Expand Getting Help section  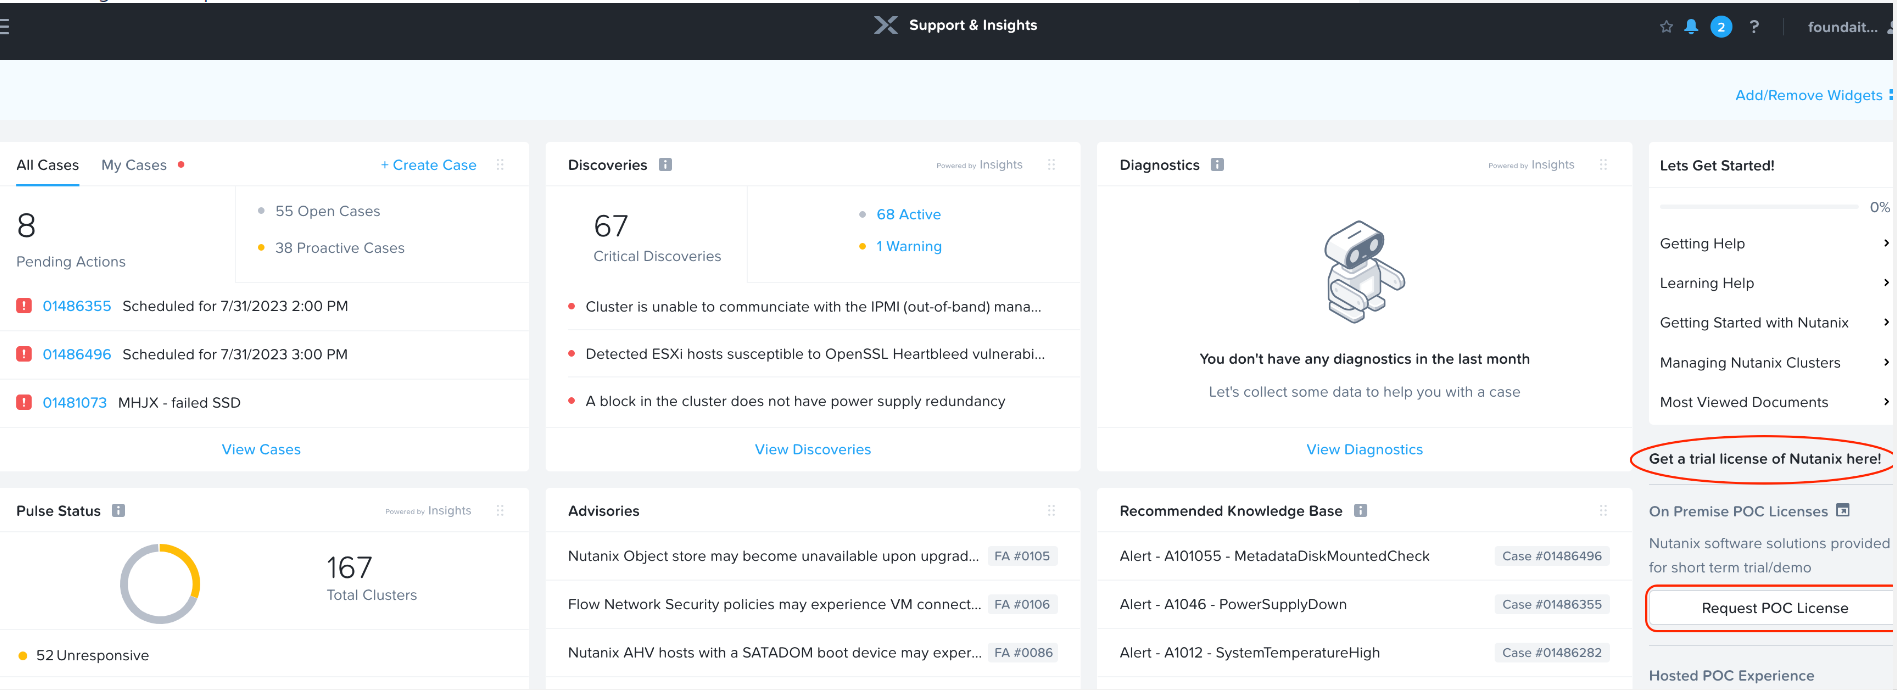[1775, 244]
